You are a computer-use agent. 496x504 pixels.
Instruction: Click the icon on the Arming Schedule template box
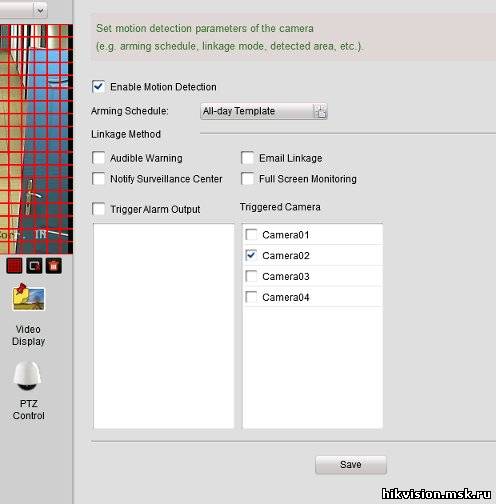(320, 111)
